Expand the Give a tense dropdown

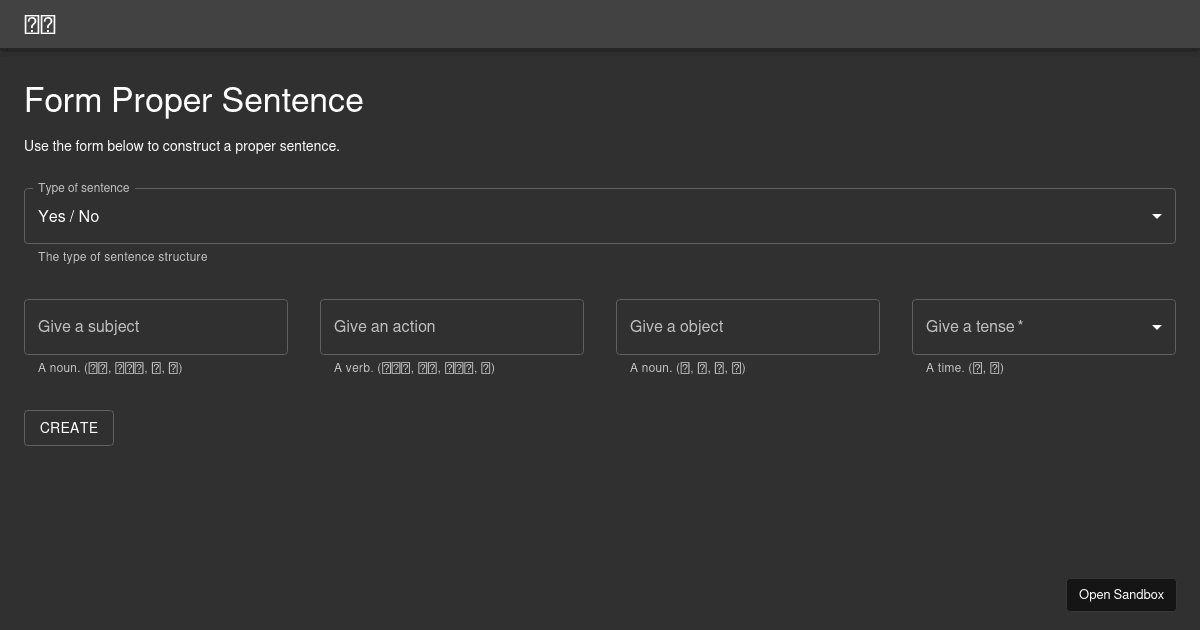point(1044,327)
